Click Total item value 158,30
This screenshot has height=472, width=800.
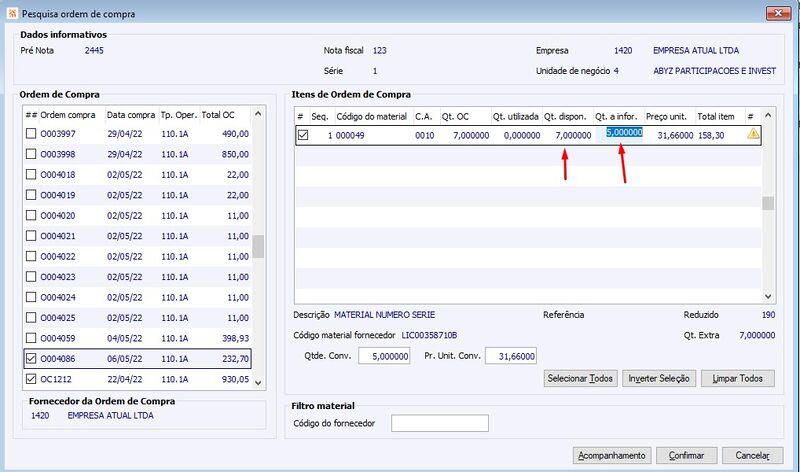tap(711, 135)
